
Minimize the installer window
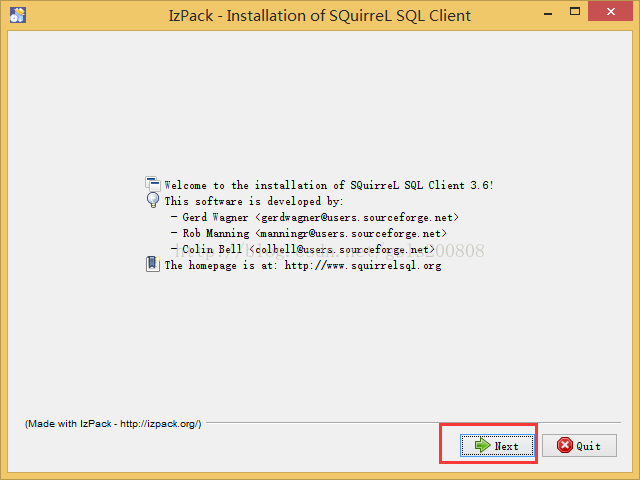pyautogui.click(x=548, y=14)
